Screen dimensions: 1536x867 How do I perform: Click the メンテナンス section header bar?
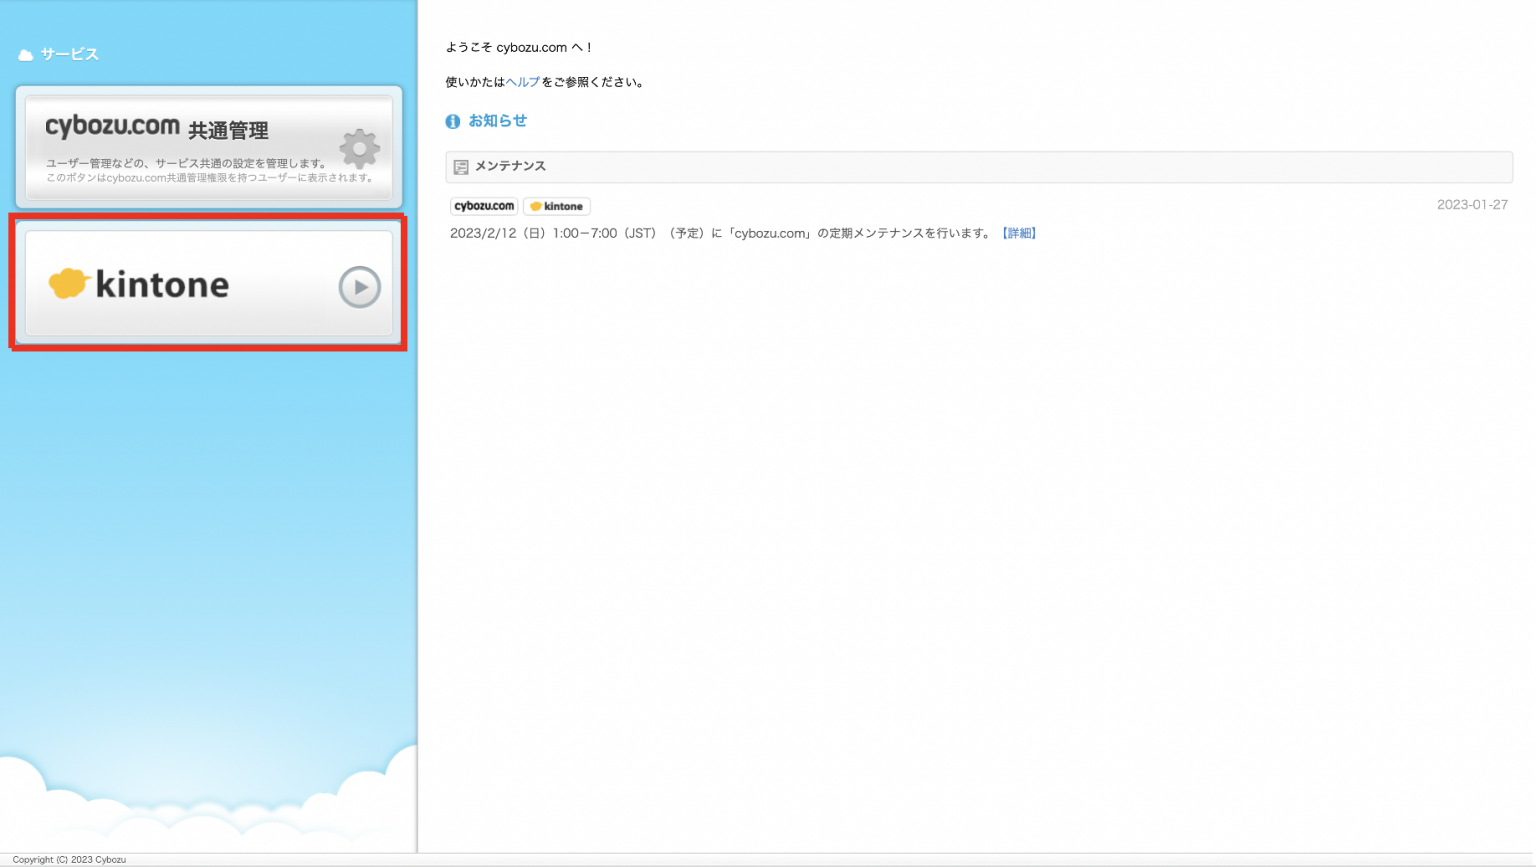point(978,166)
